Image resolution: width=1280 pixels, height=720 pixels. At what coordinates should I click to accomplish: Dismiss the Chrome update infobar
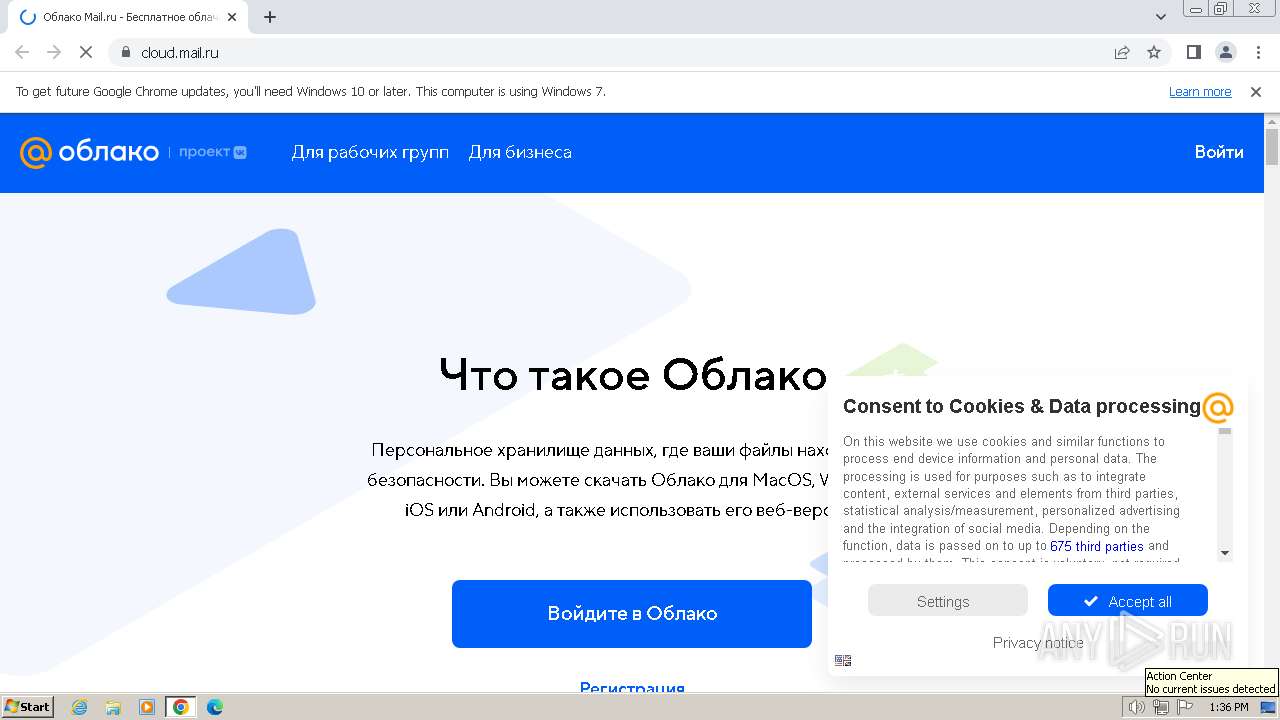[1256, 91]
